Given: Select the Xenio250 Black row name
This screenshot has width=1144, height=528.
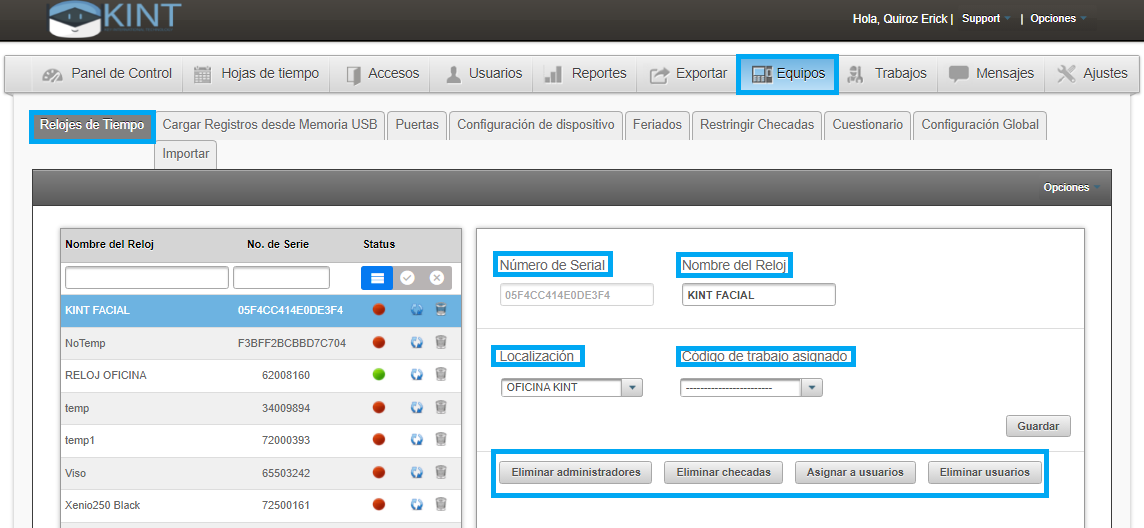Looking at the screenshot, I should click(103, 505).
